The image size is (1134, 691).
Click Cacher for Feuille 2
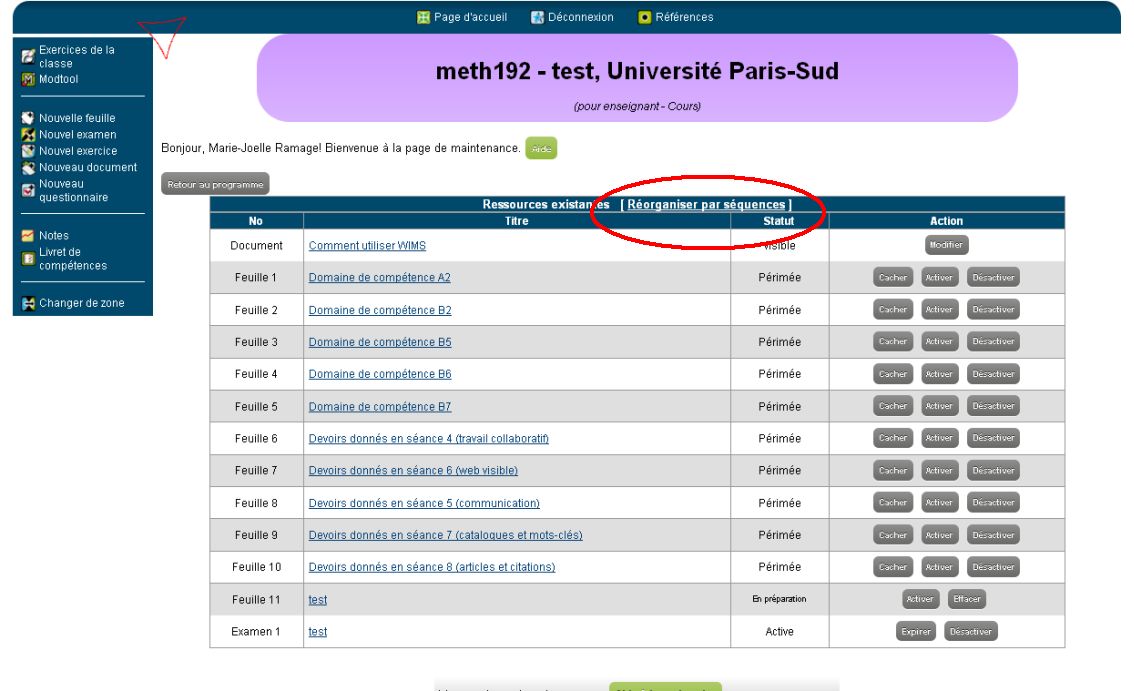coord(892,310)
